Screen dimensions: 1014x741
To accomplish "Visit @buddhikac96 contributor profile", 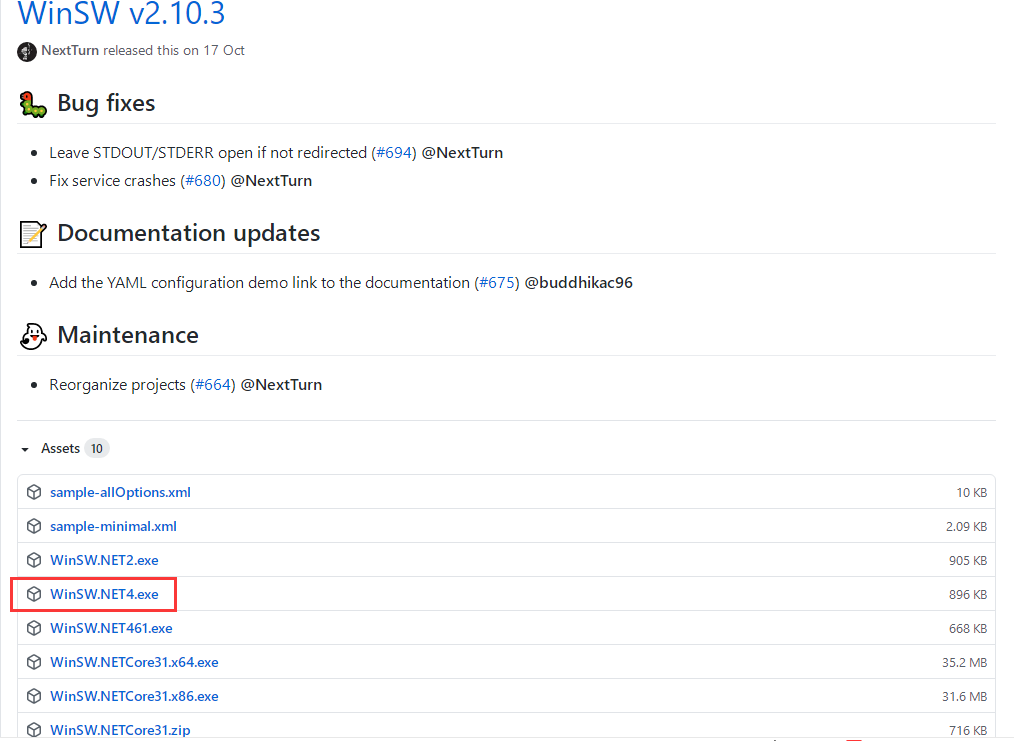I will pos(579,283).
